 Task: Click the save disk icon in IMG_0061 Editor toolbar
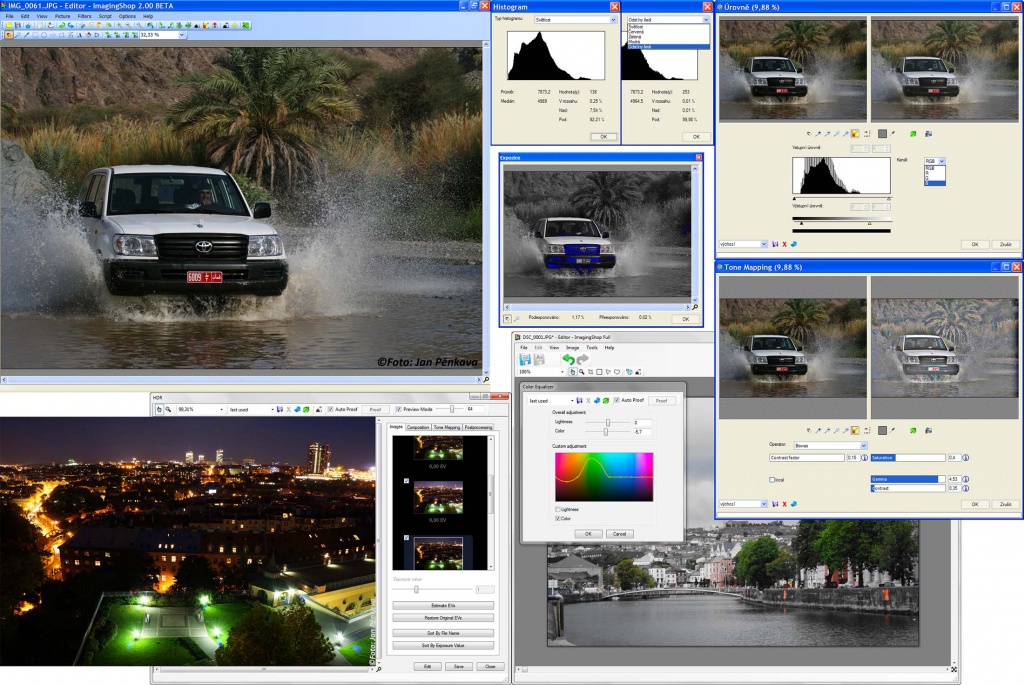coord(18,25)
